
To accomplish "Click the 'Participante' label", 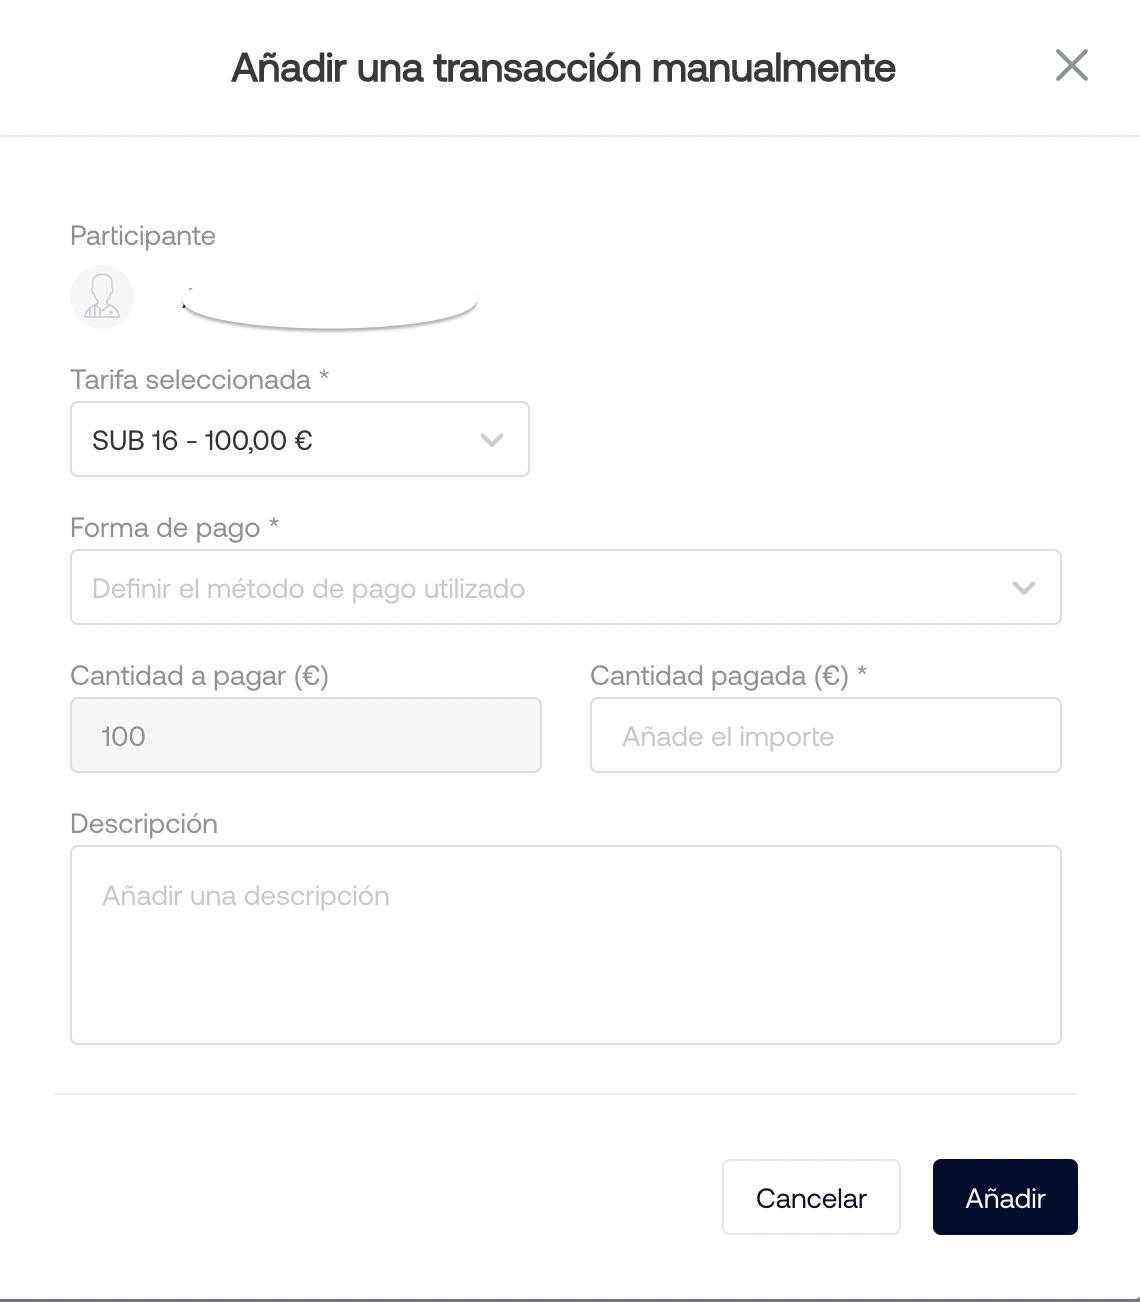I will (143, 236).
